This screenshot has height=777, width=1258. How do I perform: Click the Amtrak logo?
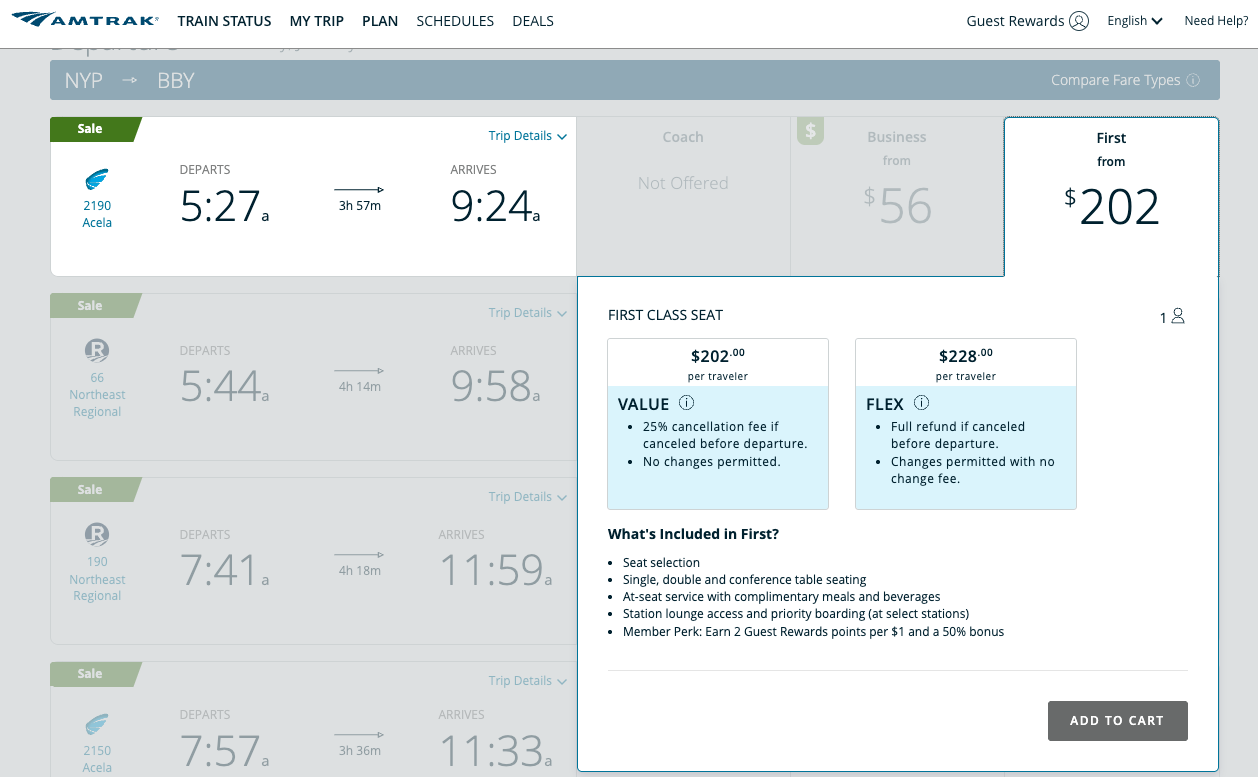(85, 20)
